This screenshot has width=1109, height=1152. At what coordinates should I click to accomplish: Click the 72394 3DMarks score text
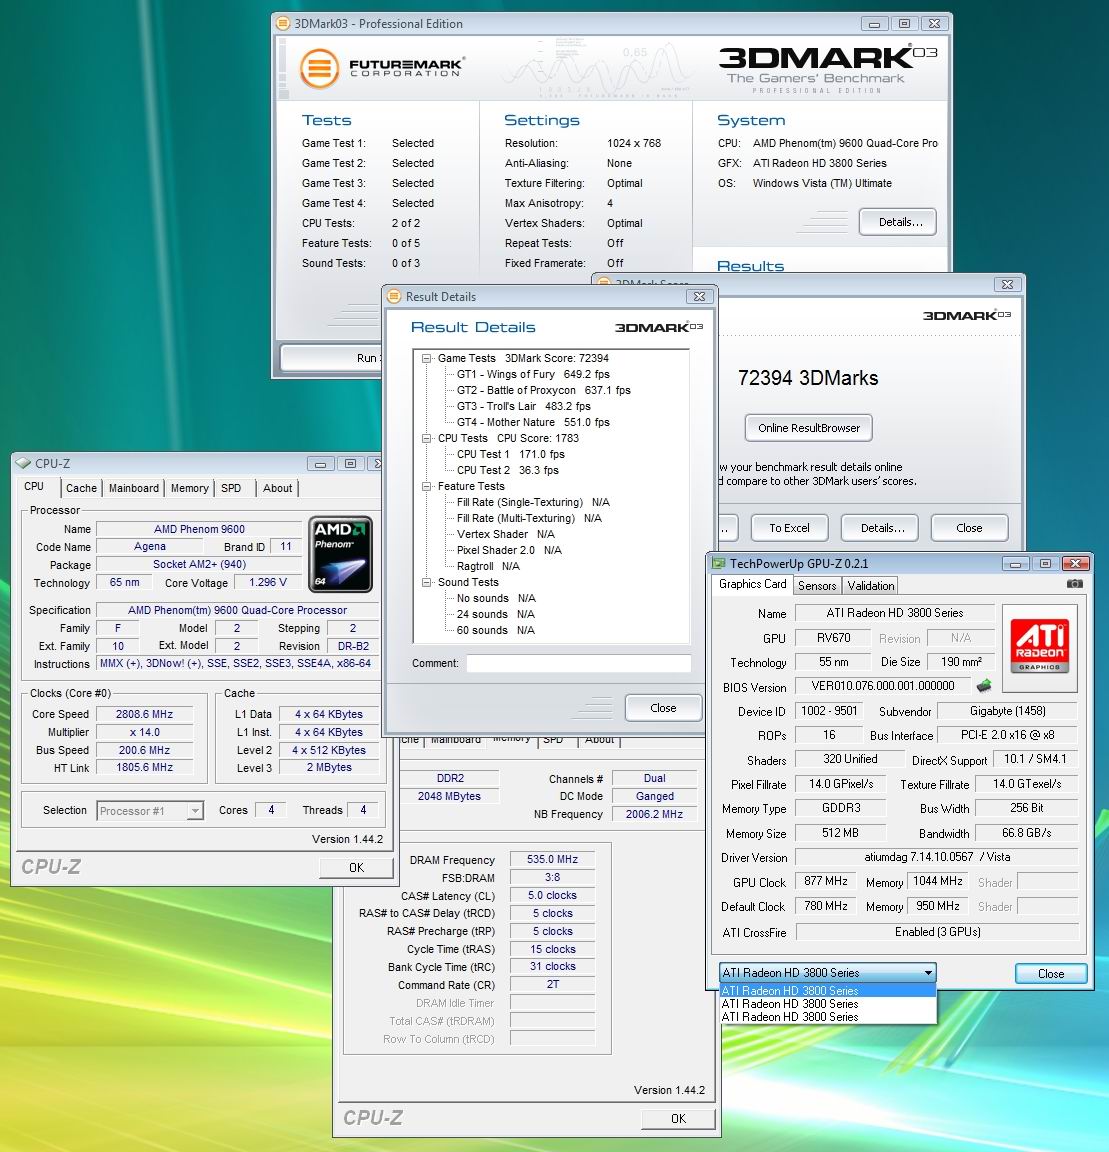[x=808, y=378]
